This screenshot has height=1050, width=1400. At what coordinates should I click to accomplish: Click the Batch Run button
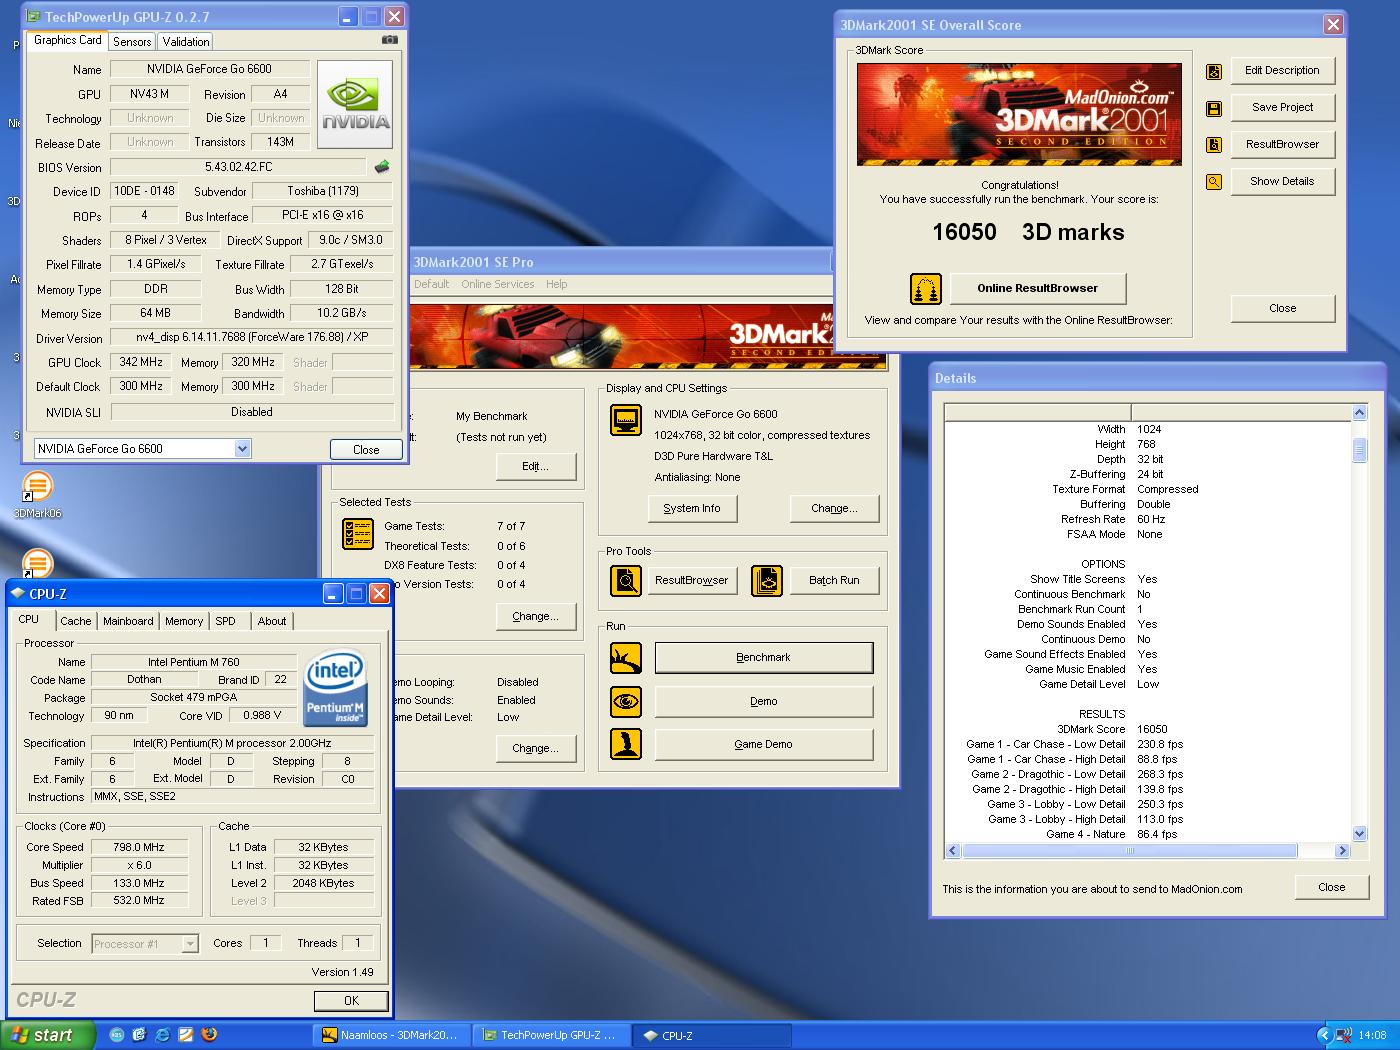(x=834, y=581)
